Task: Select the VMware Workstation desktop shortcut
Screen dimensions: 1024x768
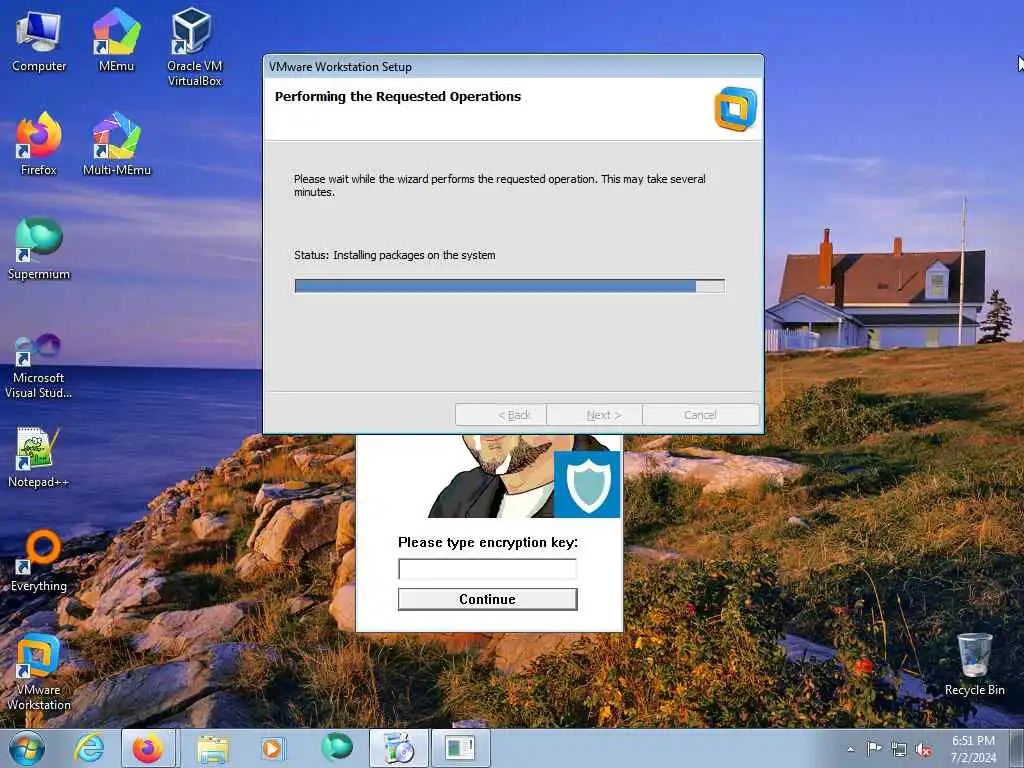Action: [x=39, y=673]
